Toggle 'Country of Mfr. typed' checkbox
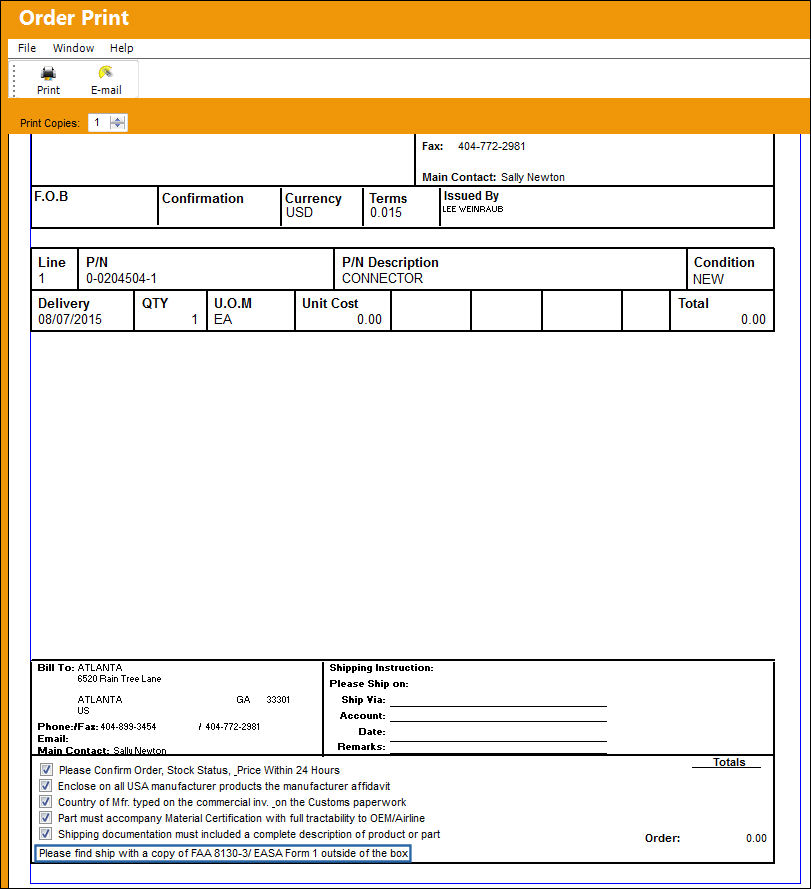The image size is (811, 889). pos(46,802)
